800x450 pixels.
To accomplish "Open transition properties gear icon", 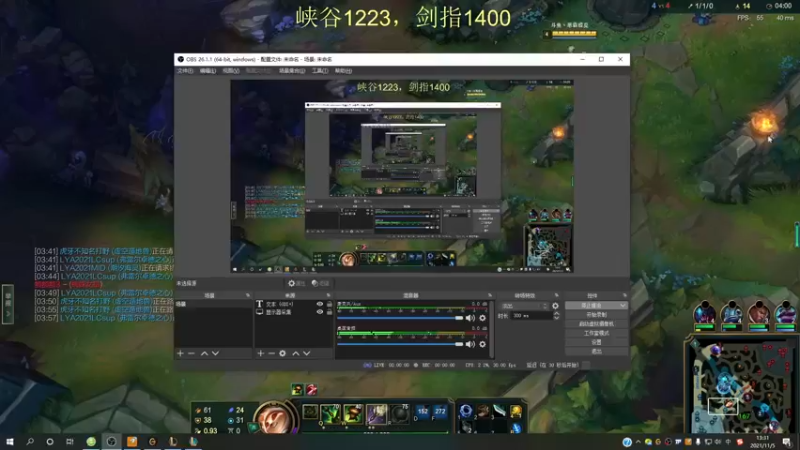I will [x=556, y=306].
